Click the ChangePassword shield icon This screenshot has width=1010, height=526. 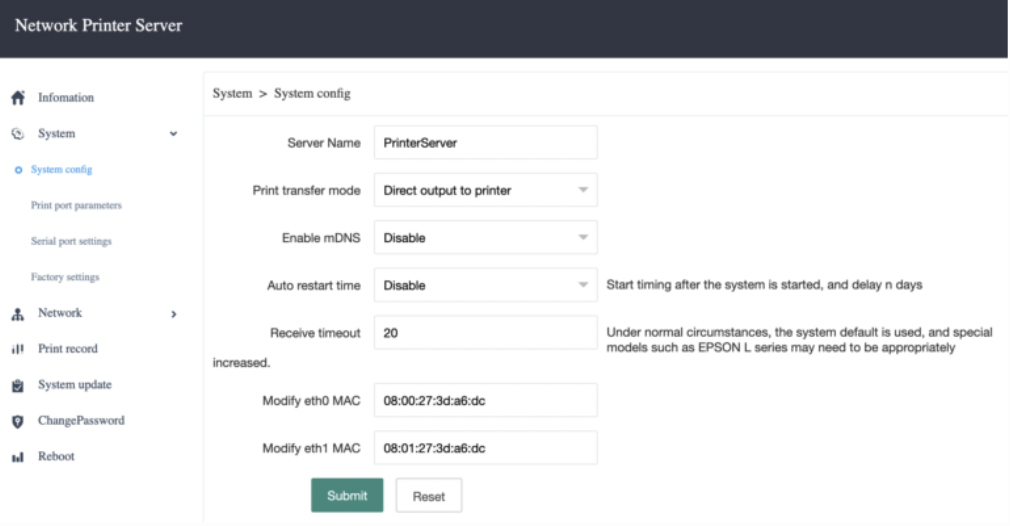[x=17, y=421]
